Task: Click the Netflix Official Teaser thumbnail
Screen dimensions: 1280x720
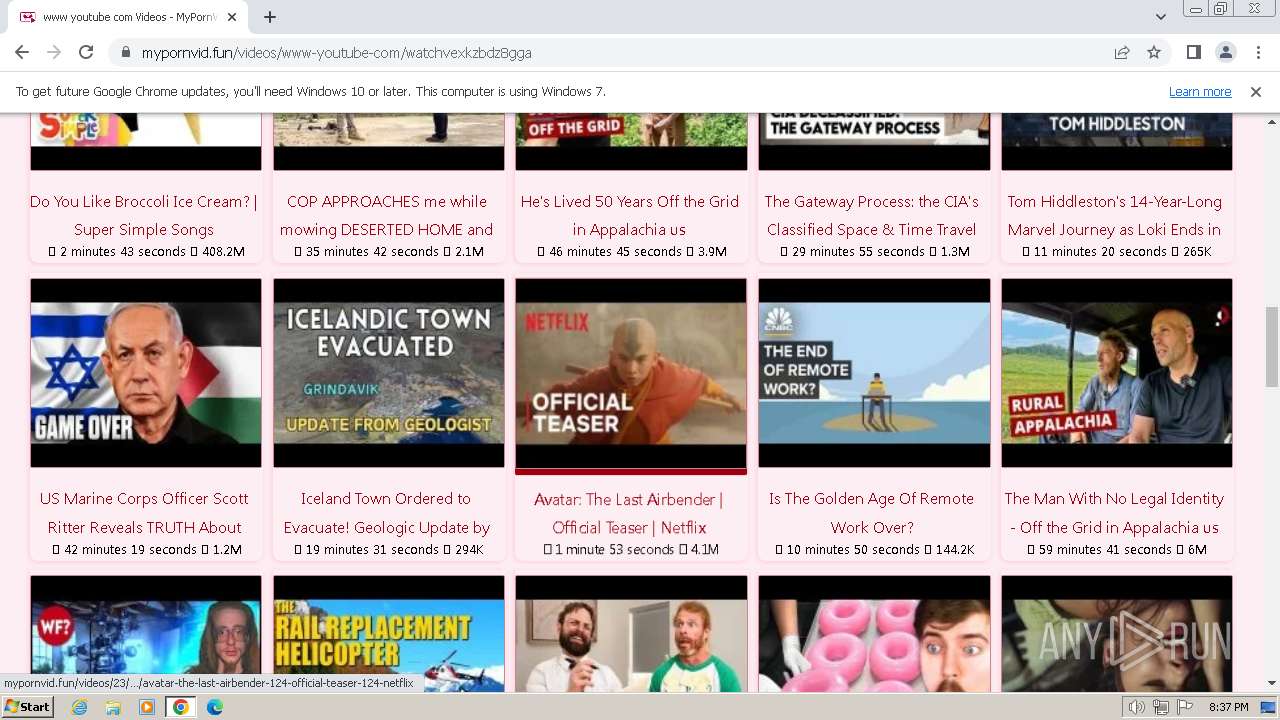Action: (x=631, y=373)
